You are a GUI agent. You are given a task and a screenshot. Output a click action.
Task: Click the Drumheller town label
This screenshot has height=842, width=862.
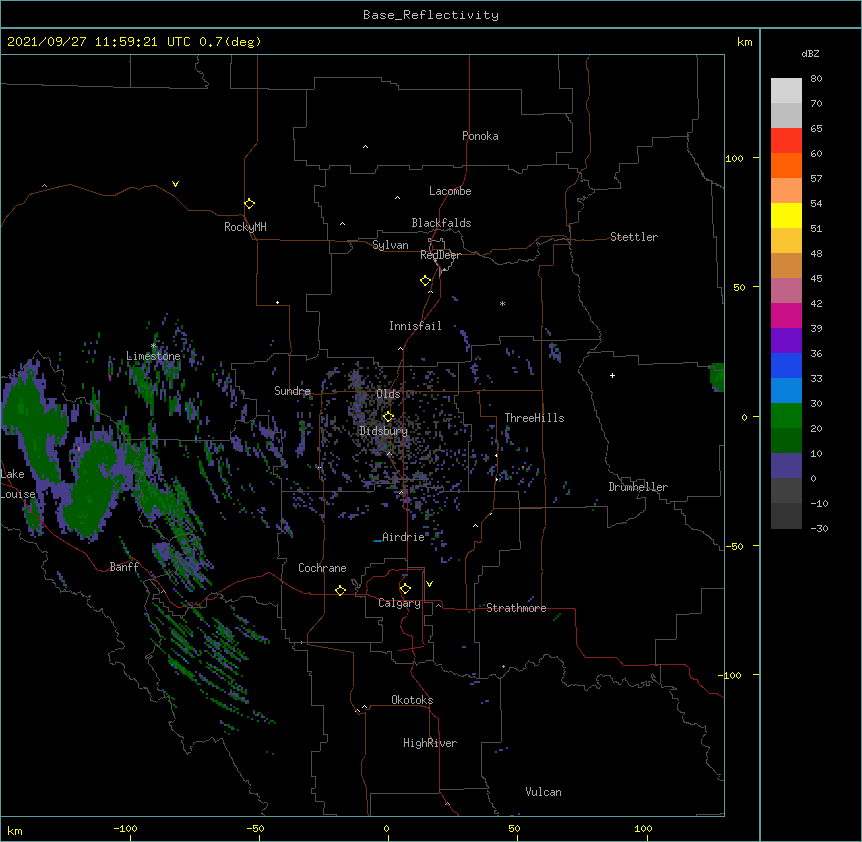click(638, 487)
